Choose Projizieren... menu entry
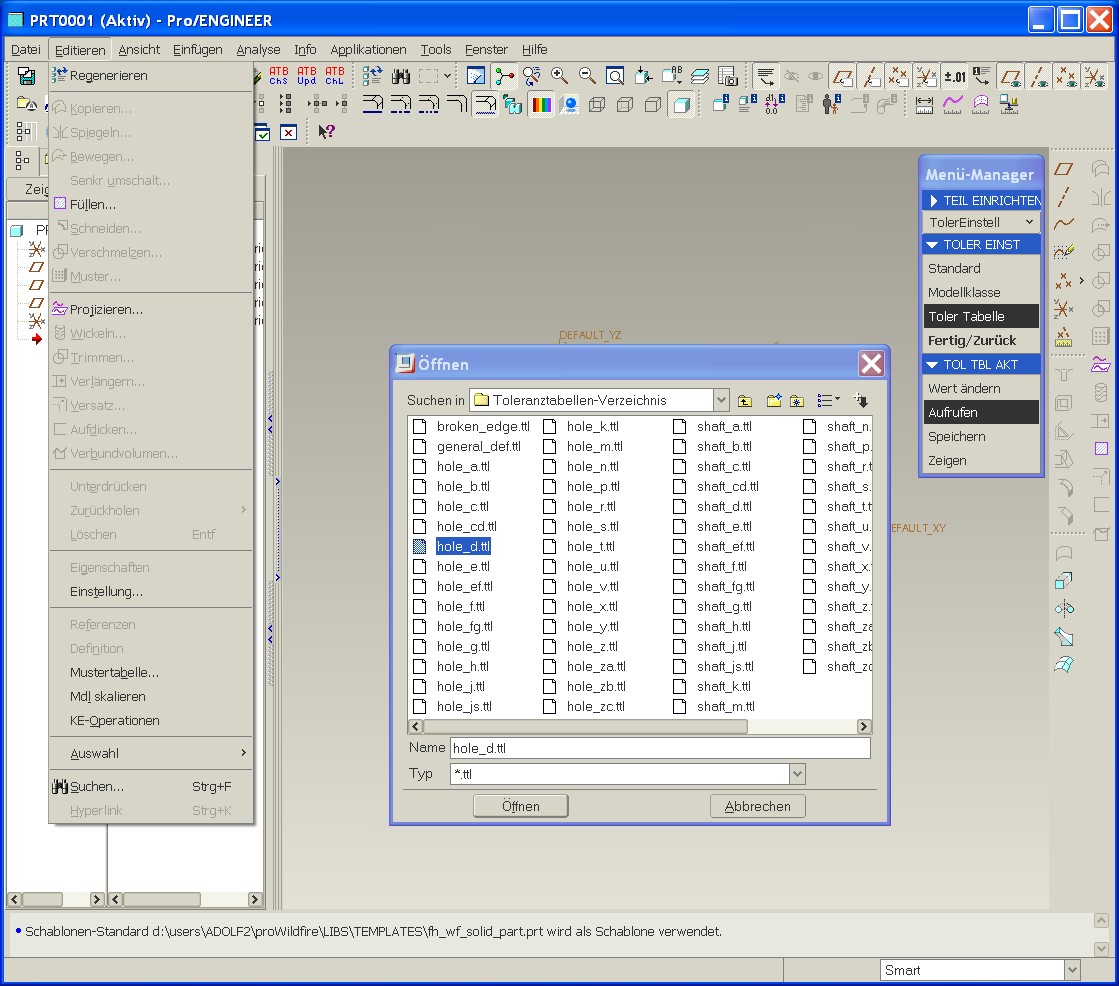The image size is (1119, 986). (x=151, y=310)
